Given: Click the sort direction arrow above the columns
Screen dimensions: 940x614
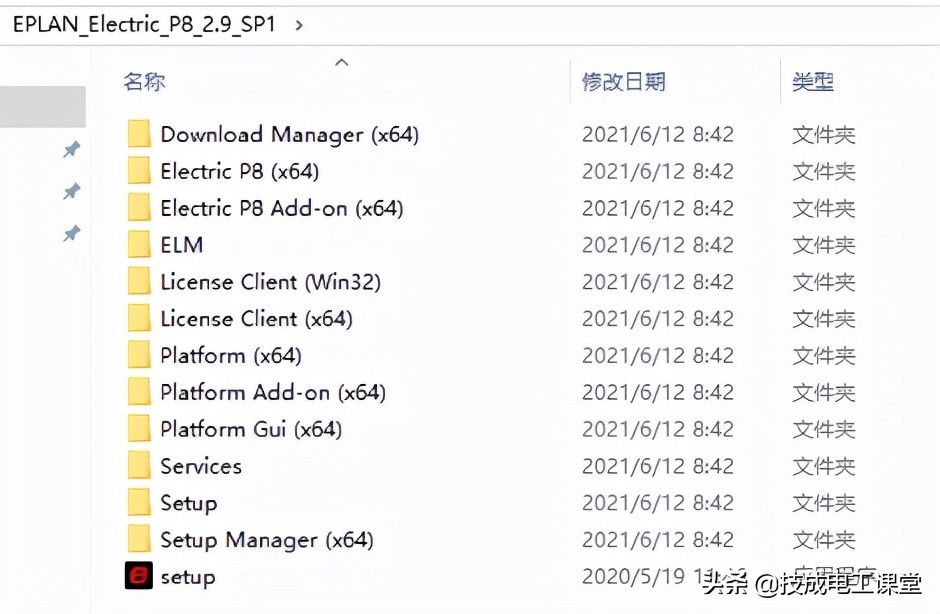Looking at the screenshot, I should pyautogui.click(x=341, y=62).
